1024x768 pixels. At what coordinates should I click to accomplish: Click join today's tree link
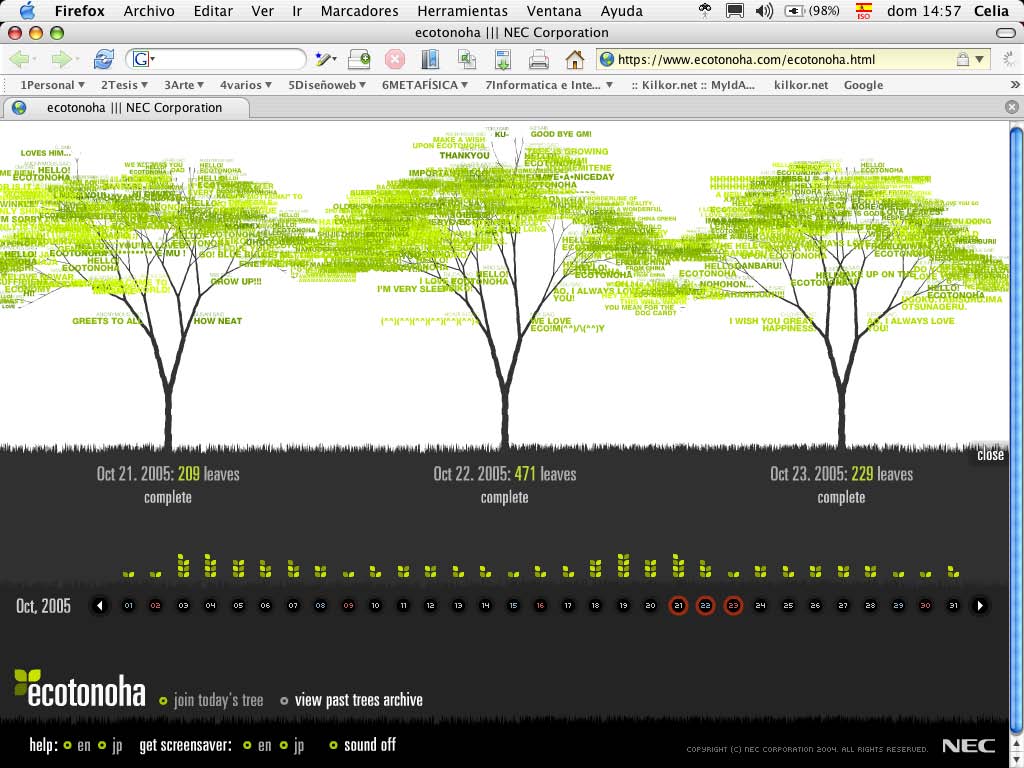click(218, 700)
